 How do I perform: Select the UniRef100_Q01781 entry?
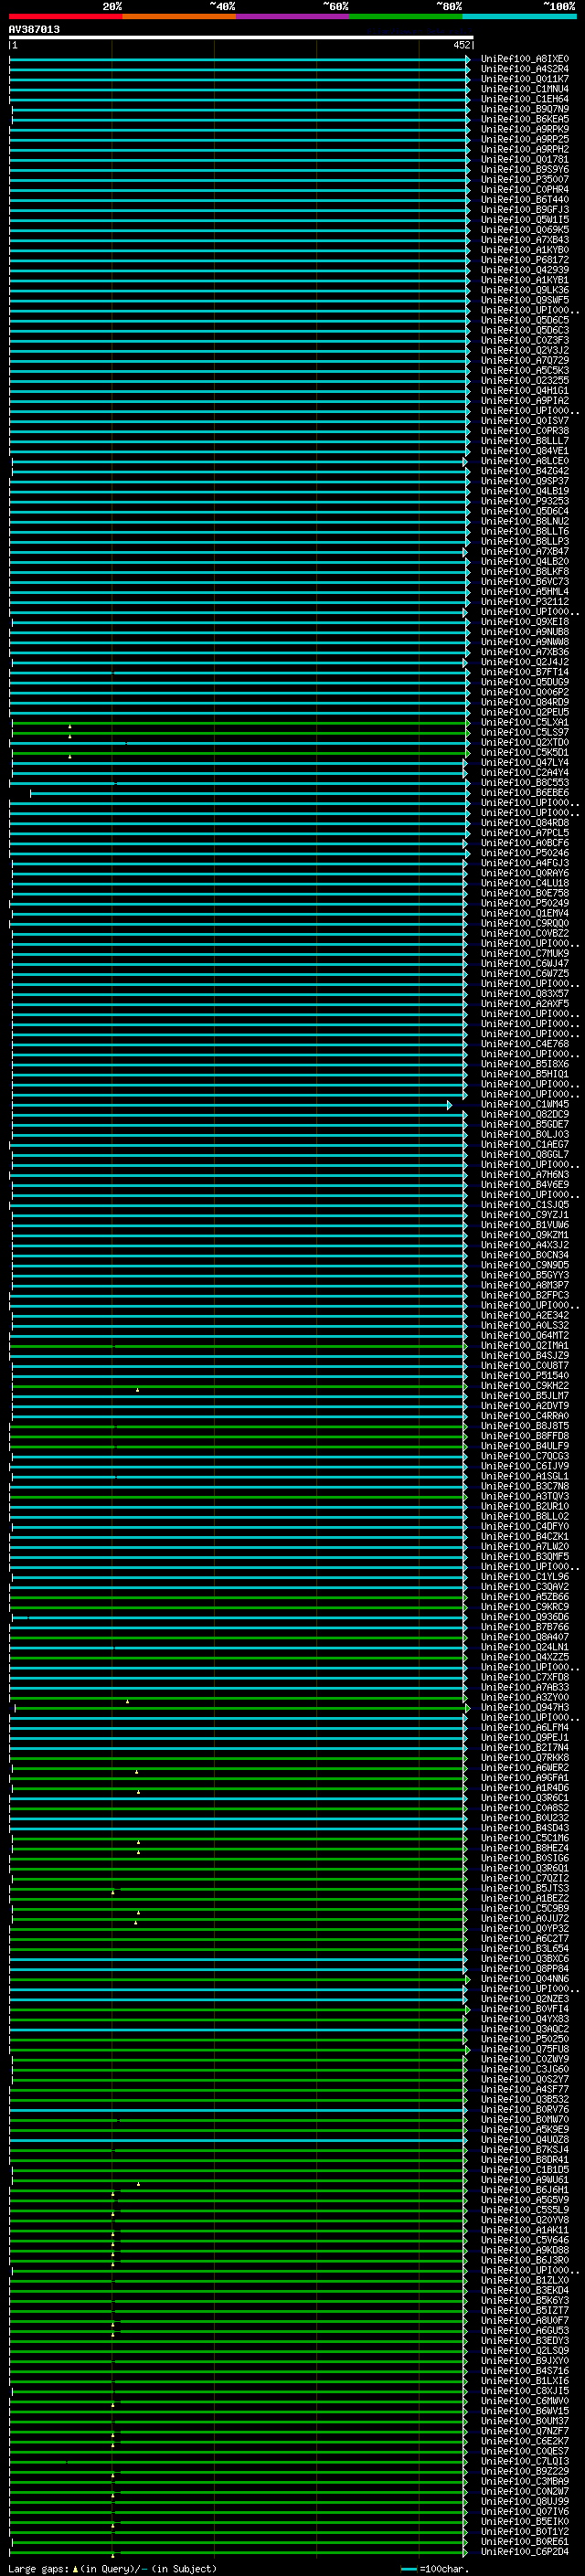[525, 159]
